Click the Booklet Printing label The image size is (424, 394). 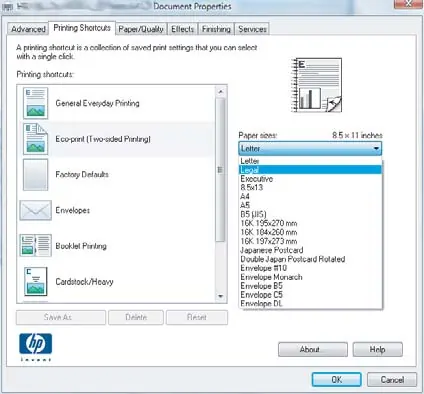point(81,246)
